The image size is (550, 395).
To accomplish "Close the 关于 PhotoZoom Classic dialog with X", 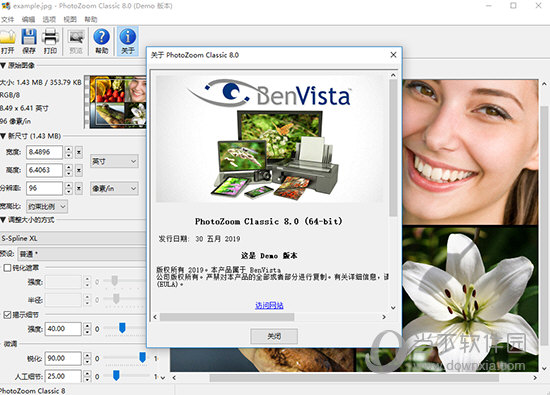I will [x=393, y=55].
